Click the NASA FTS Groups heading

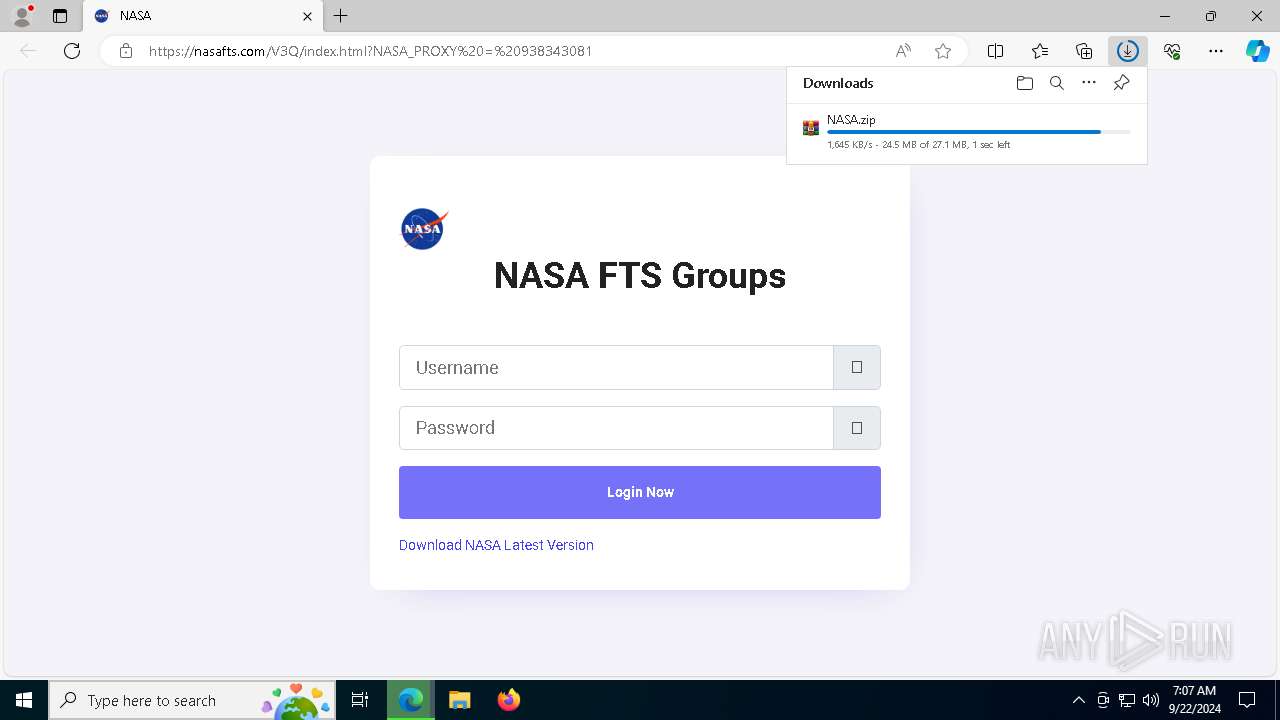[640, 276]
